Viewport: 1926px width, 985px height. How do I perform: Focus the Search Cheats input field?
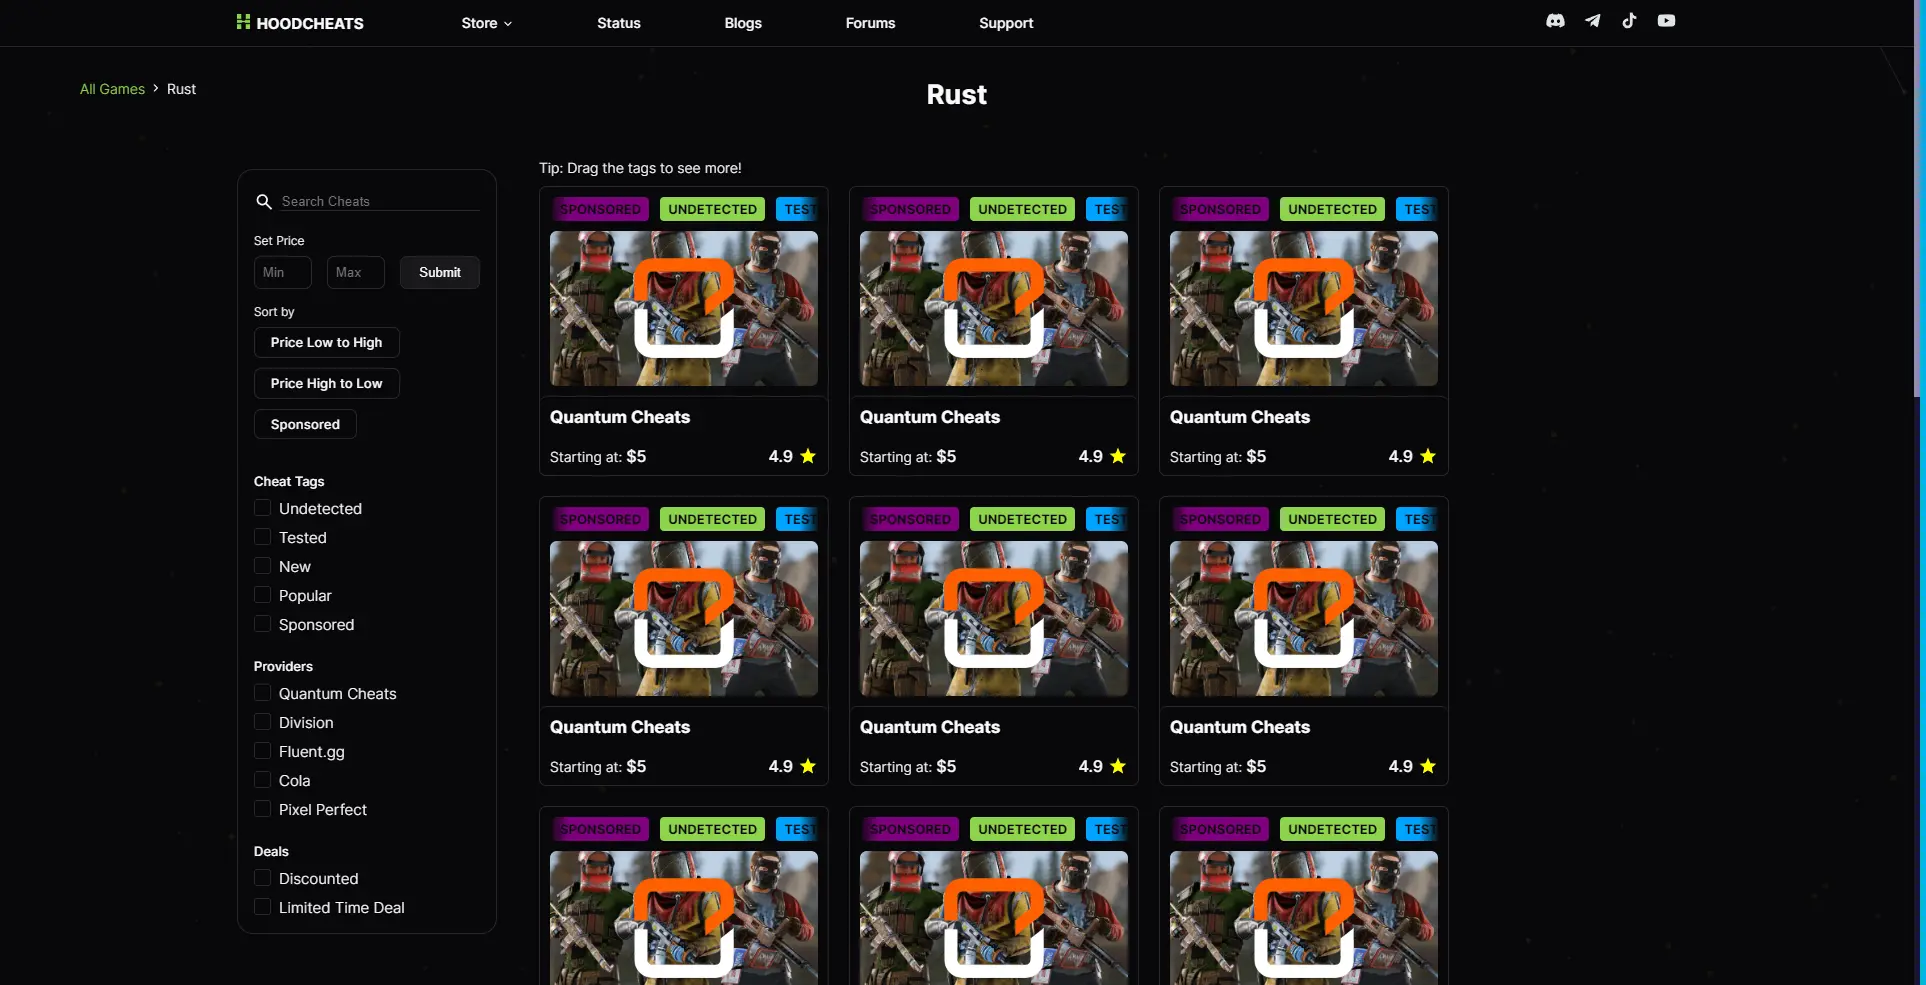(x=380, y=202)
